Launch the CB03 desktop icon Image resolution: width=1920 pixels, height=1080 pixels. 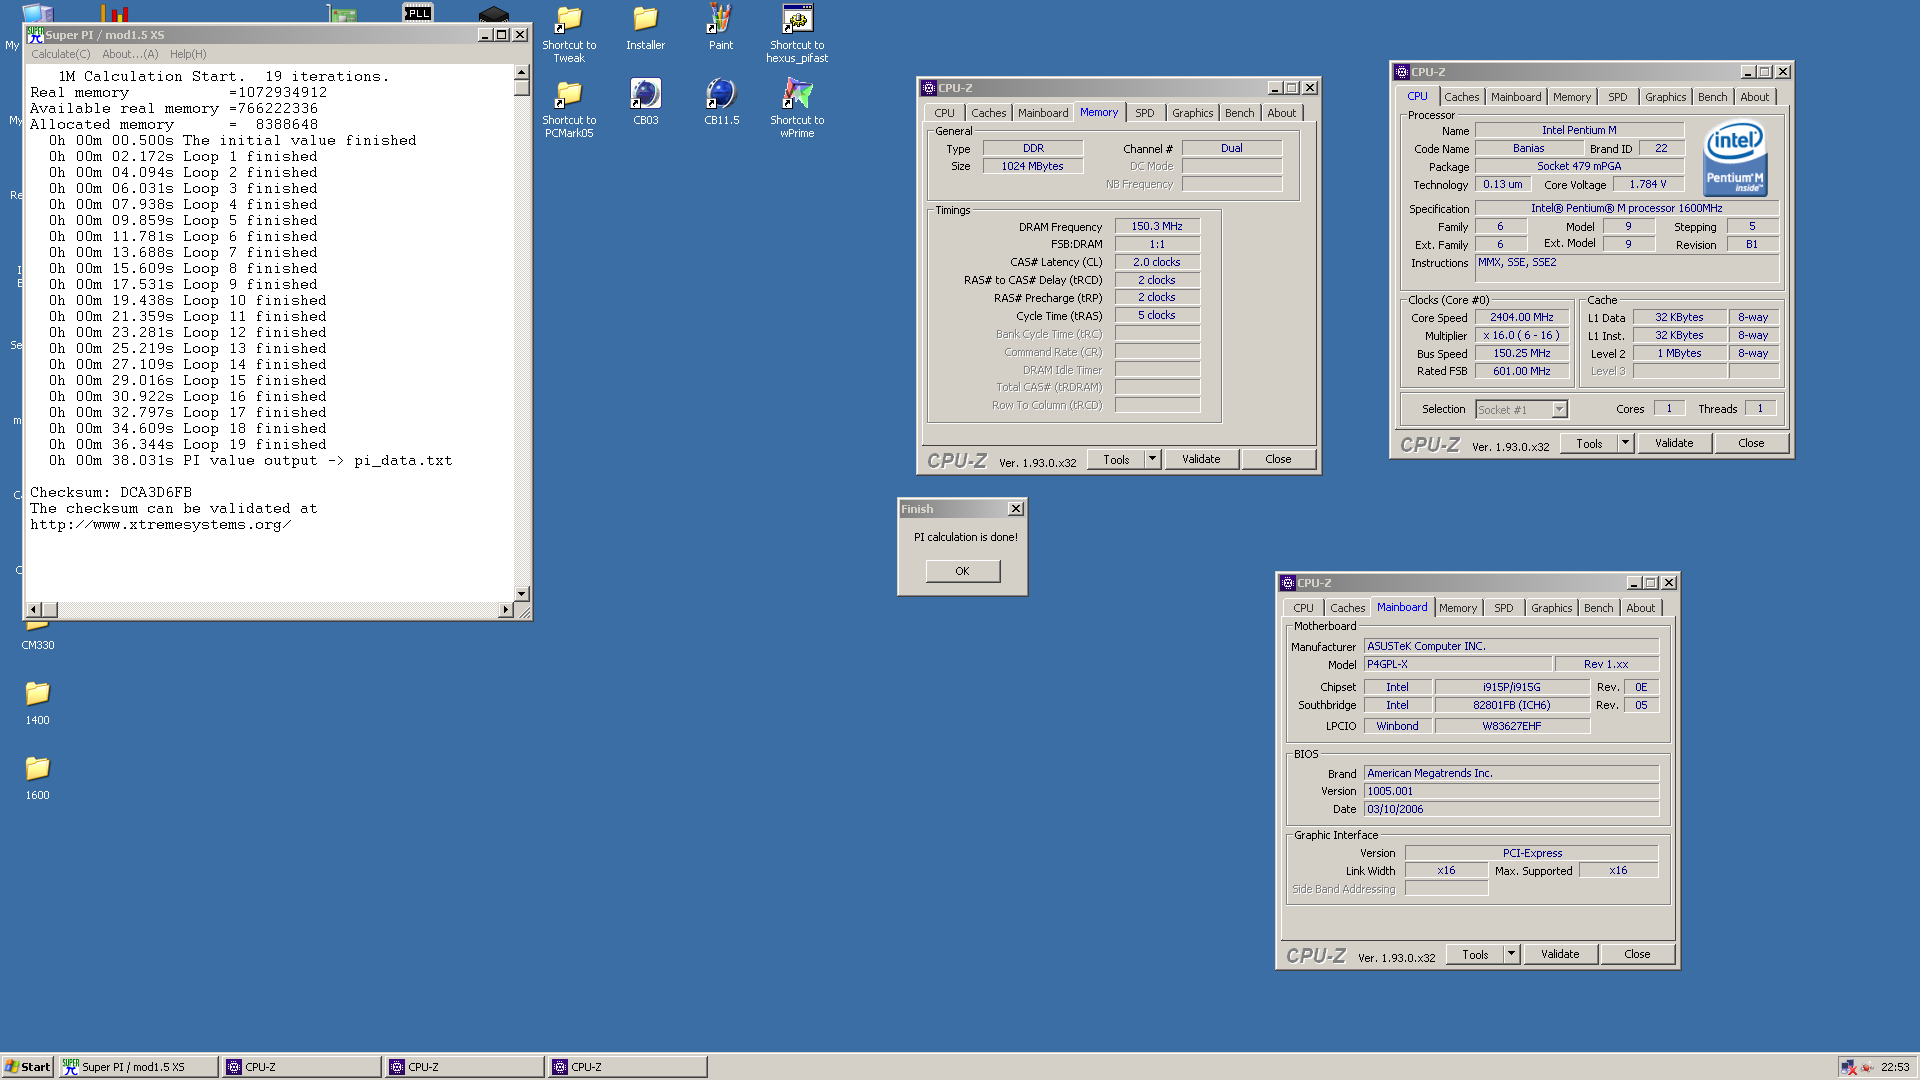(645, 102)
